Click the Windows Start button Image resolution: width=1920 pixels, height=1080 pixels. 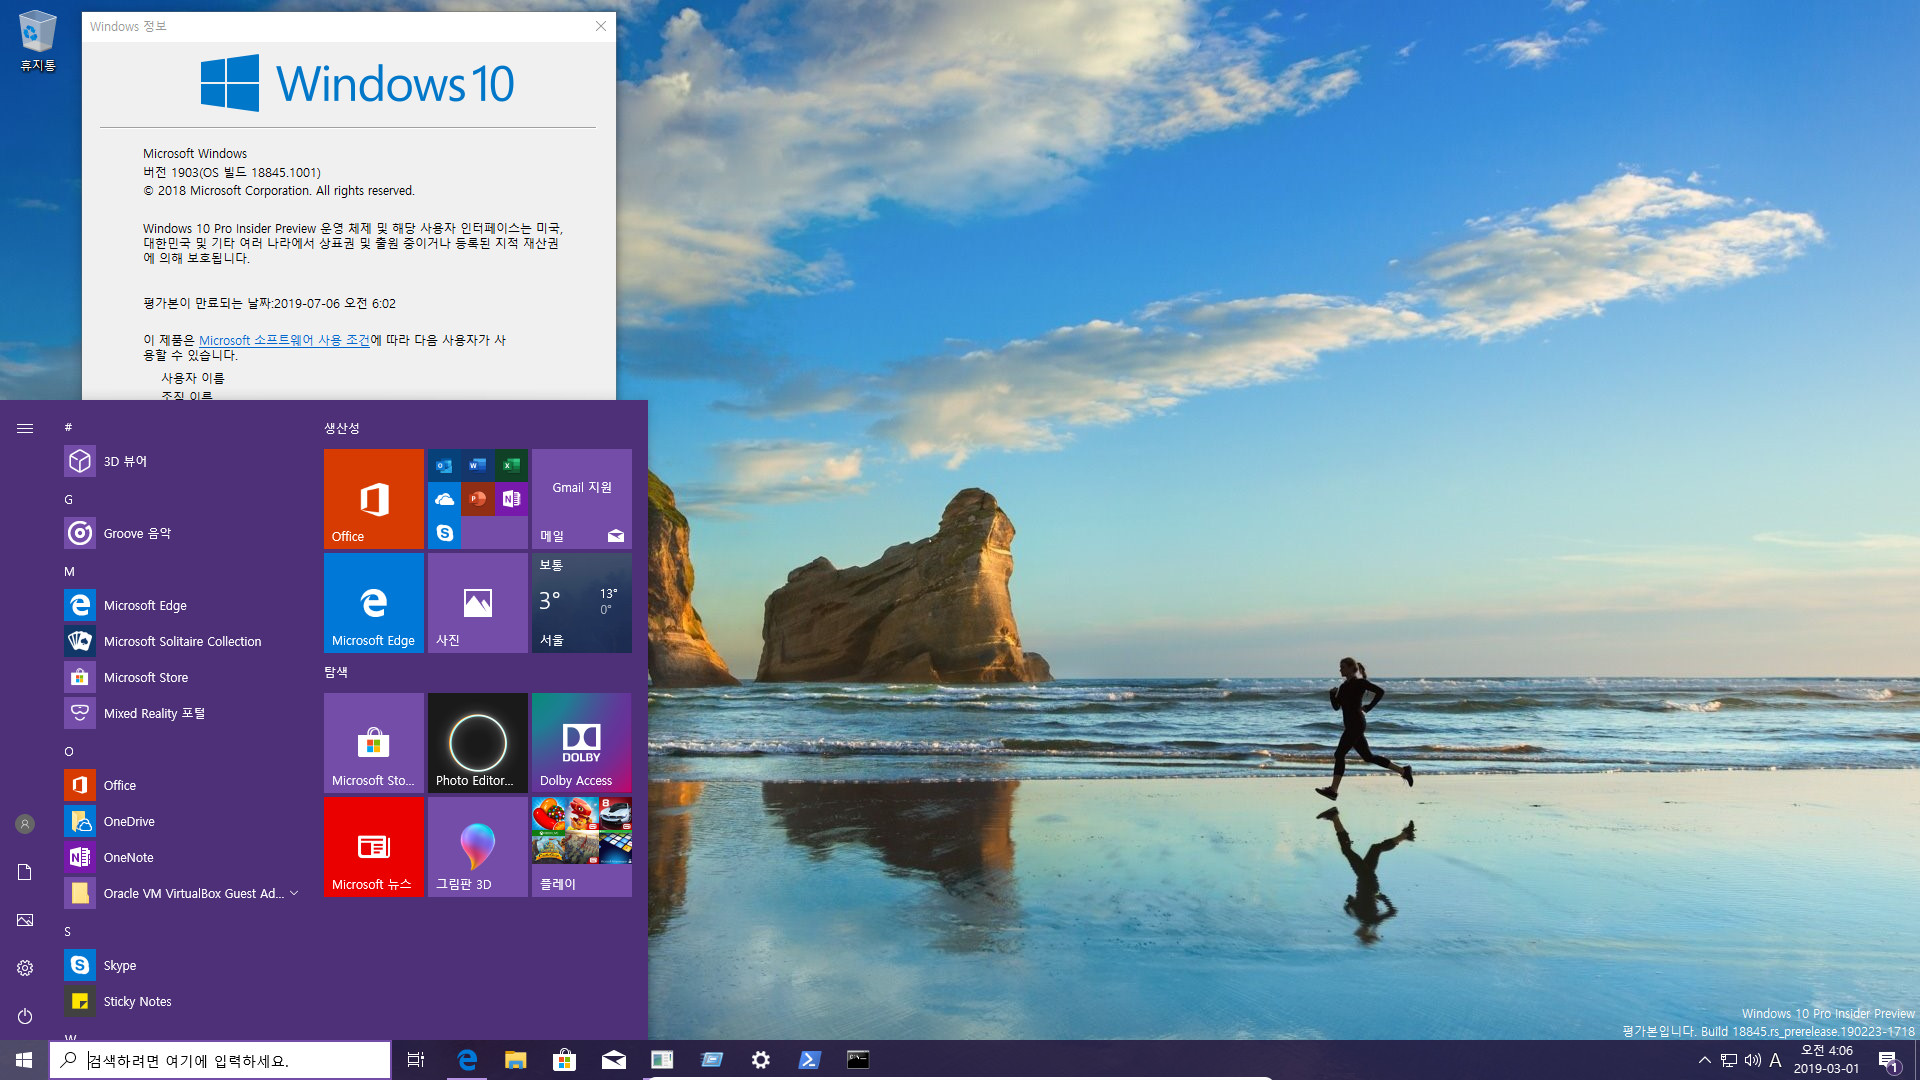(x=24, y=1060)
